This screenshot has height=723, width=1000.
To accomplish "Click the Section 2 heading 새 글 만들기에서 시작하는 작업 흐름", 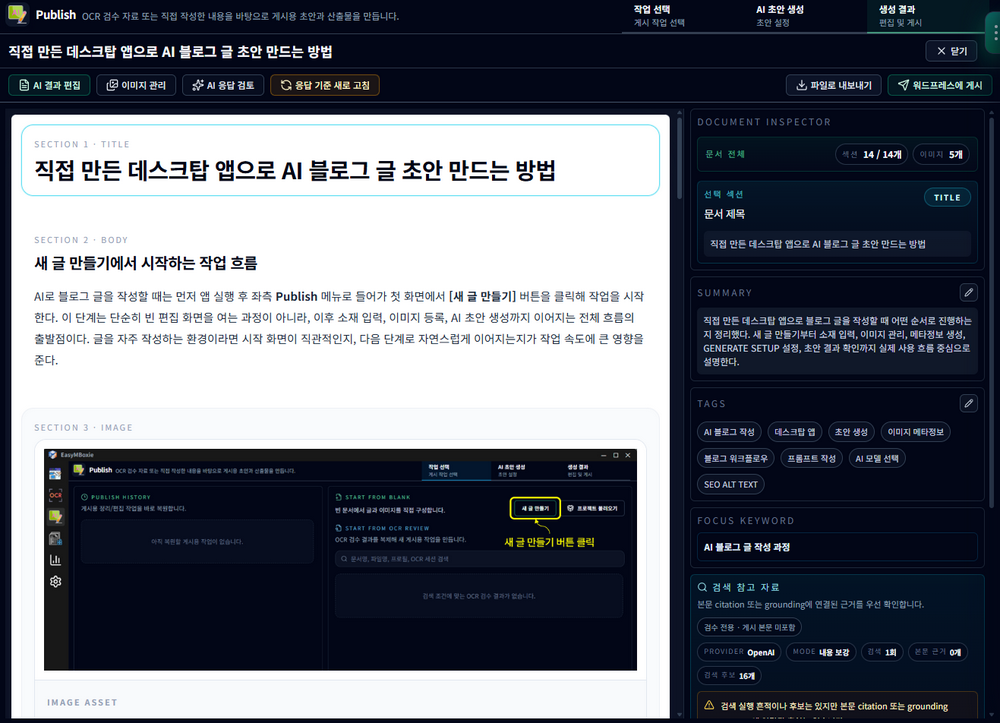I will (146, 263).
